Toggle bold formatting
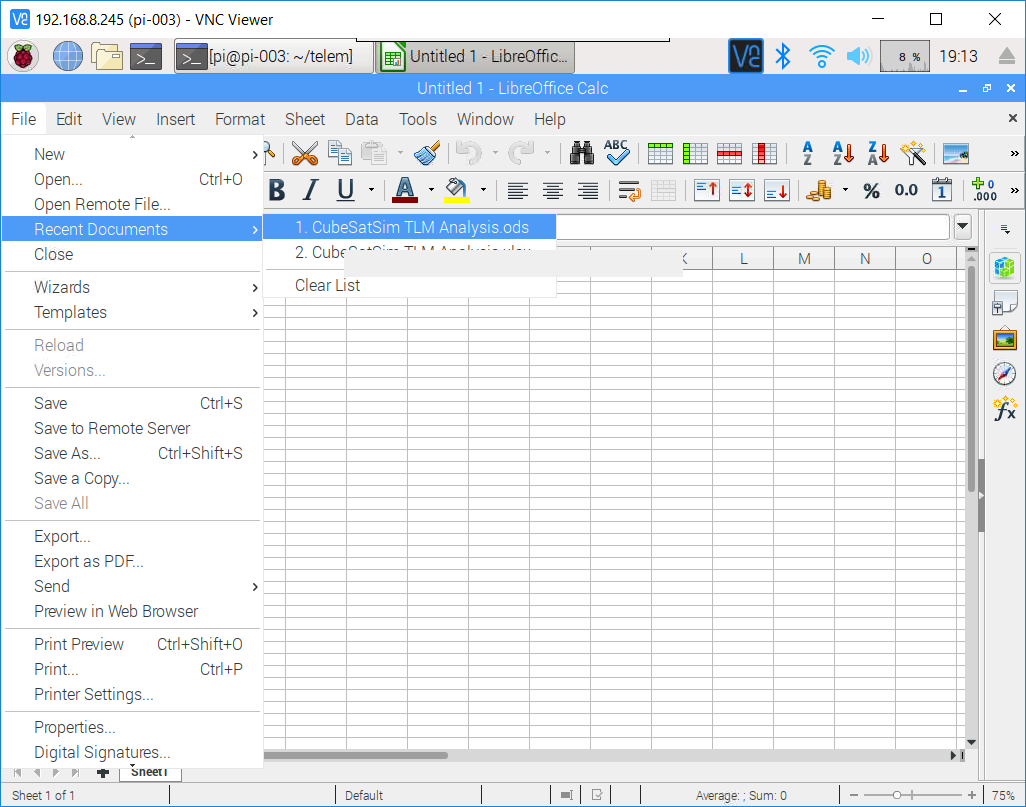The image size is (1026, 807). coord(277,189)
